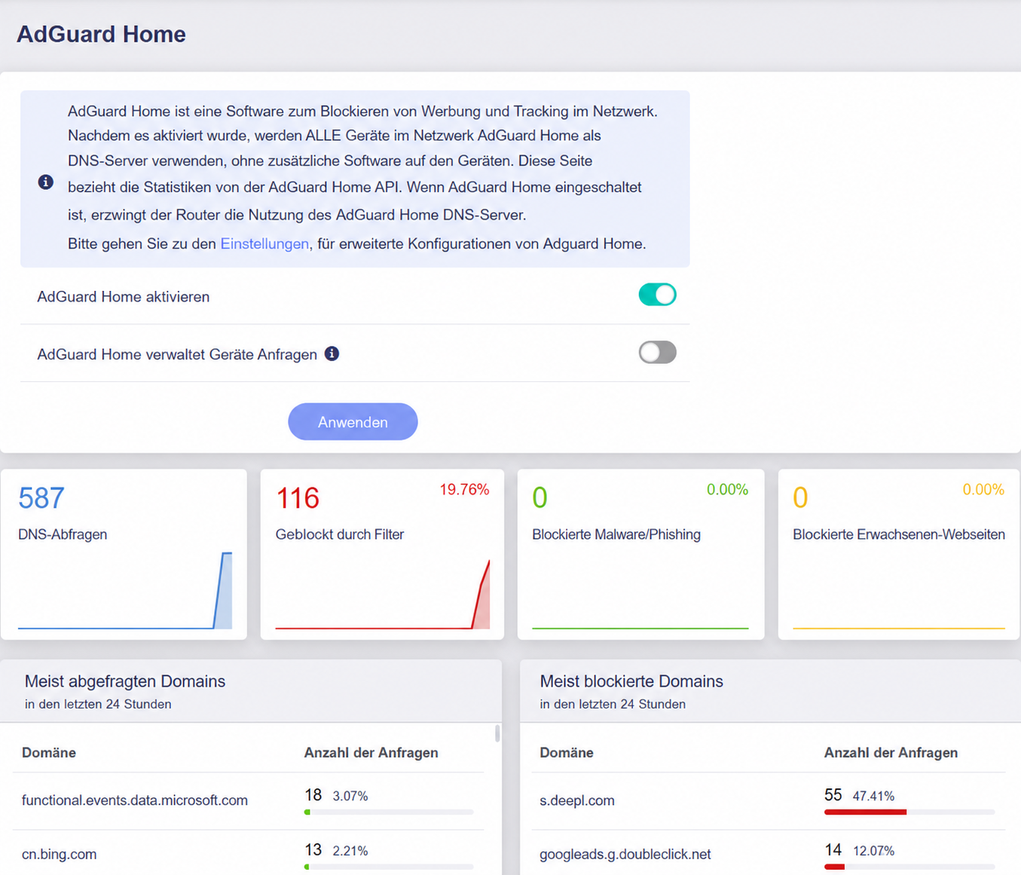This screenshot has height=875, width=1021.
Task: Select the s.deepl.com blocked domain
Action: click(x=577, y=801)
